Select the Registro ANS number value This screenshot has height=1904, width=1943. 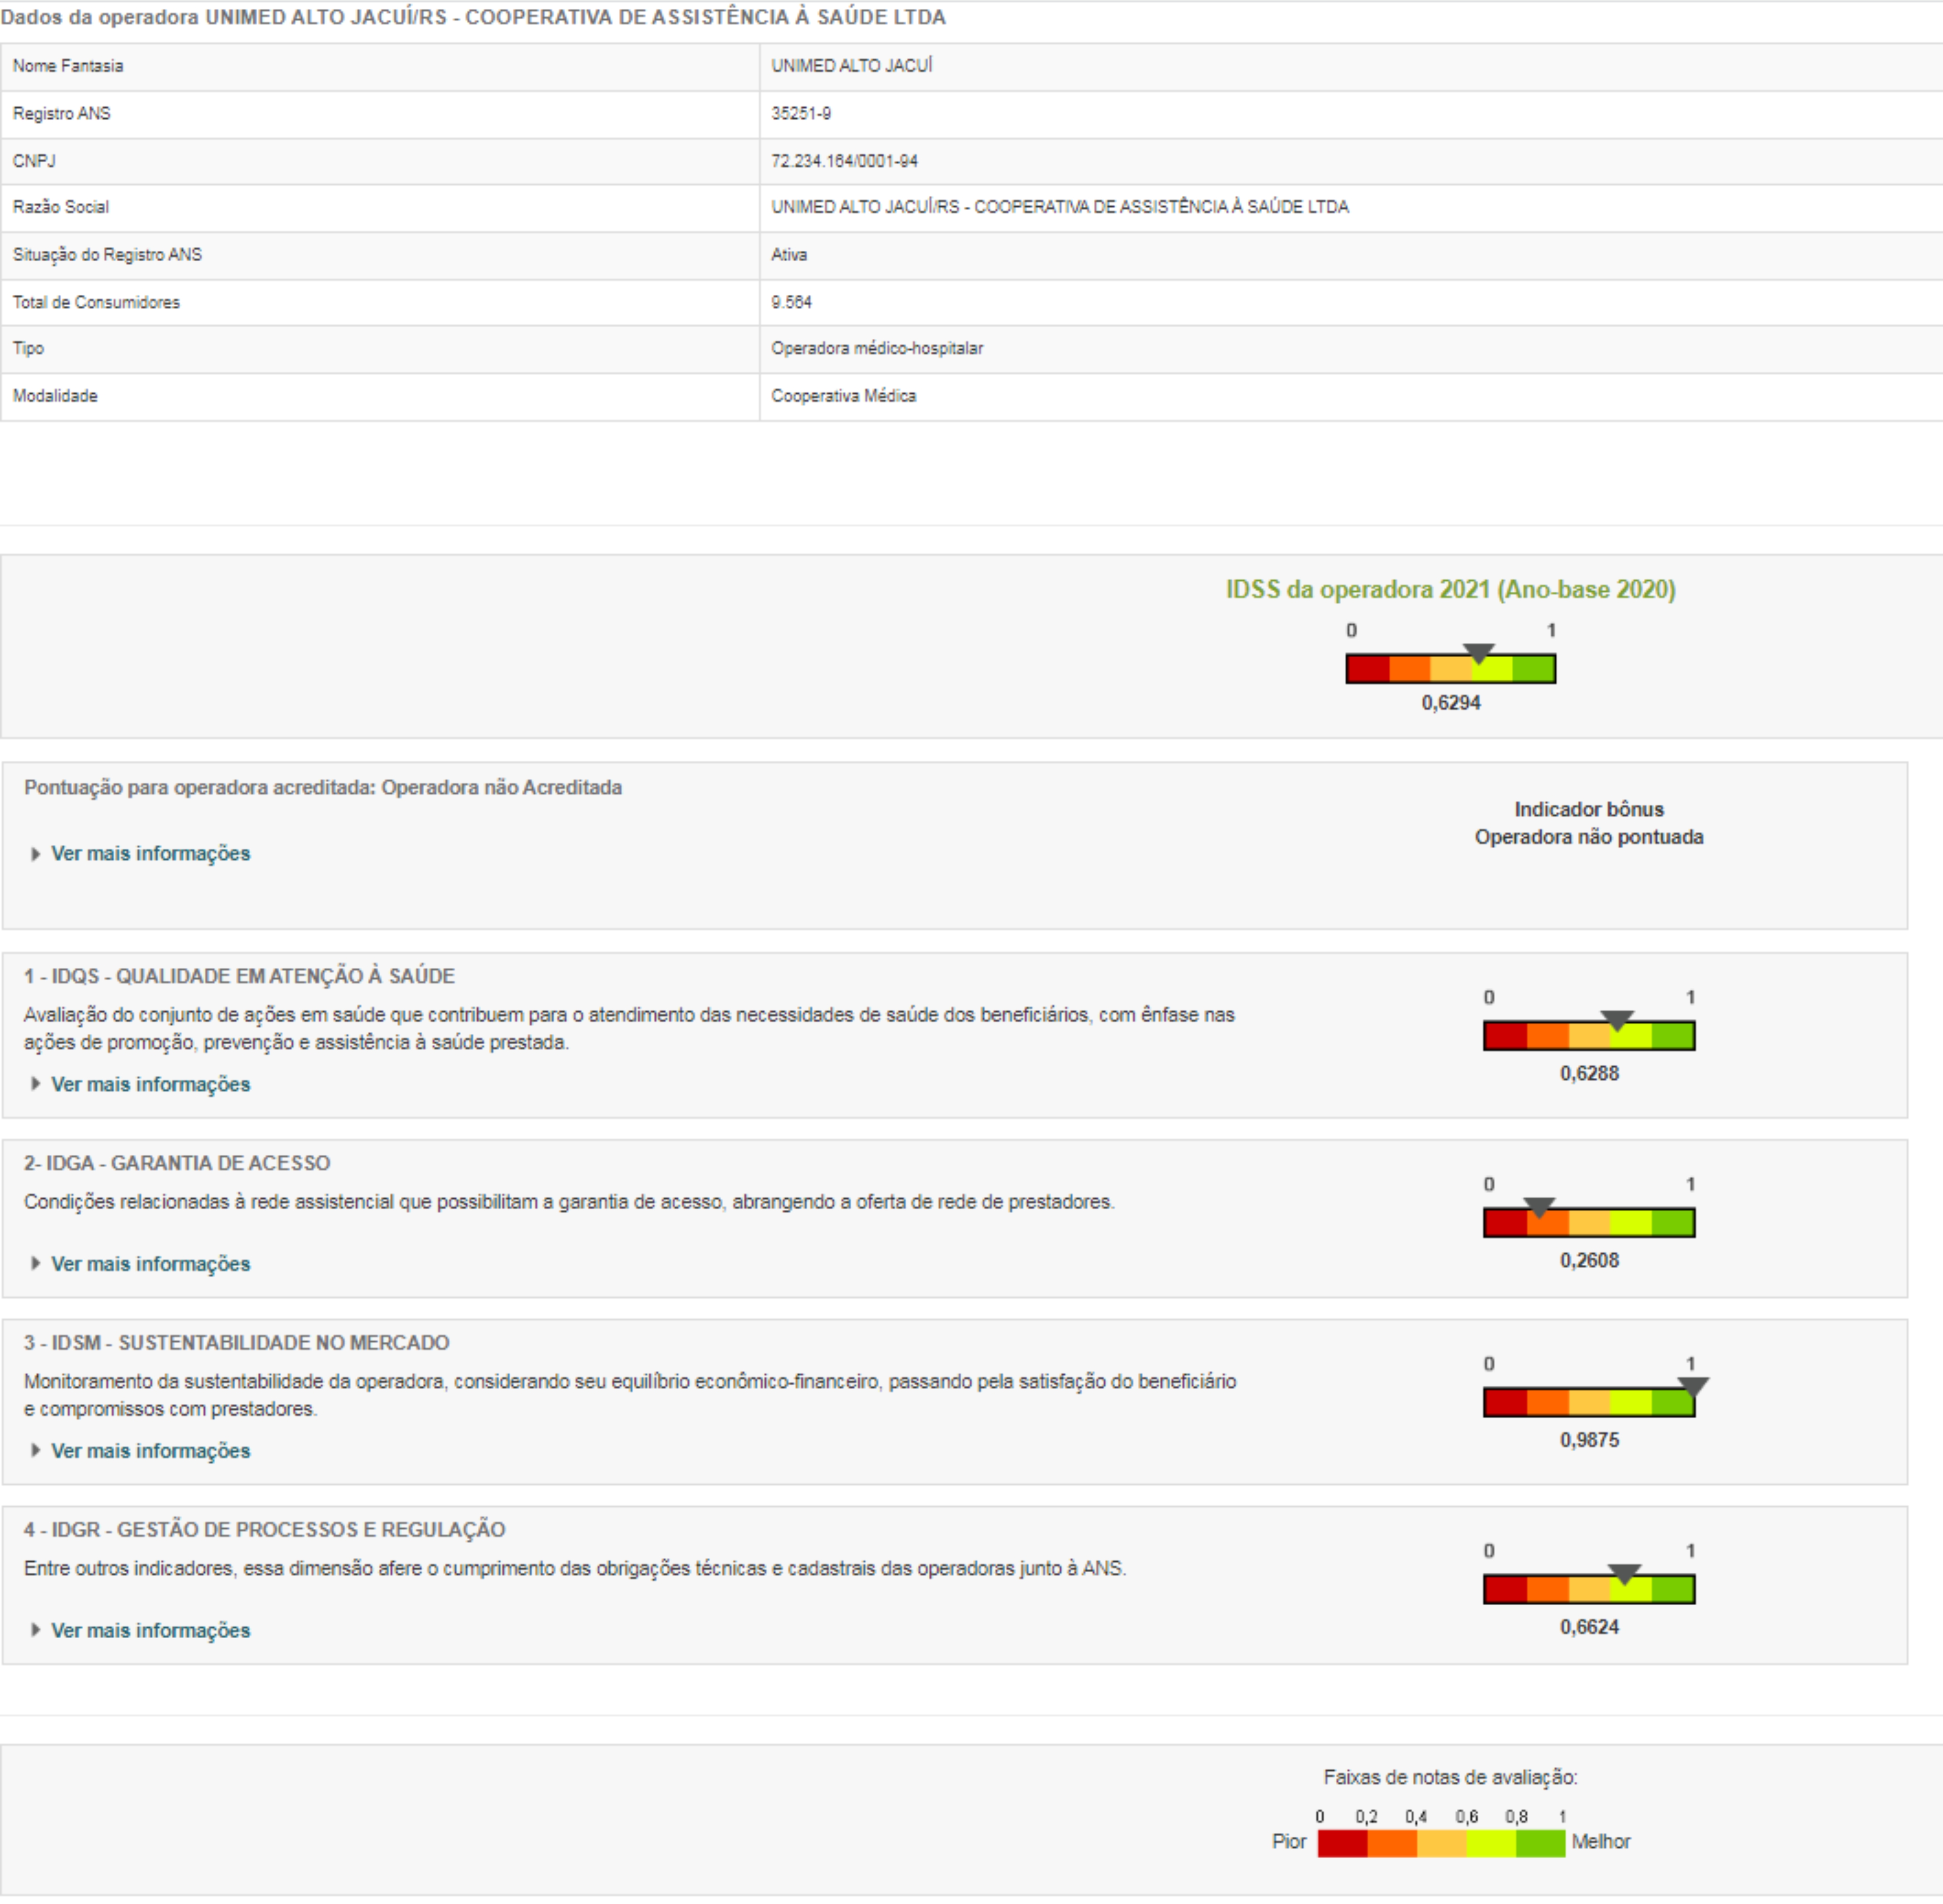pyautogui.click(x=801, y=114)
